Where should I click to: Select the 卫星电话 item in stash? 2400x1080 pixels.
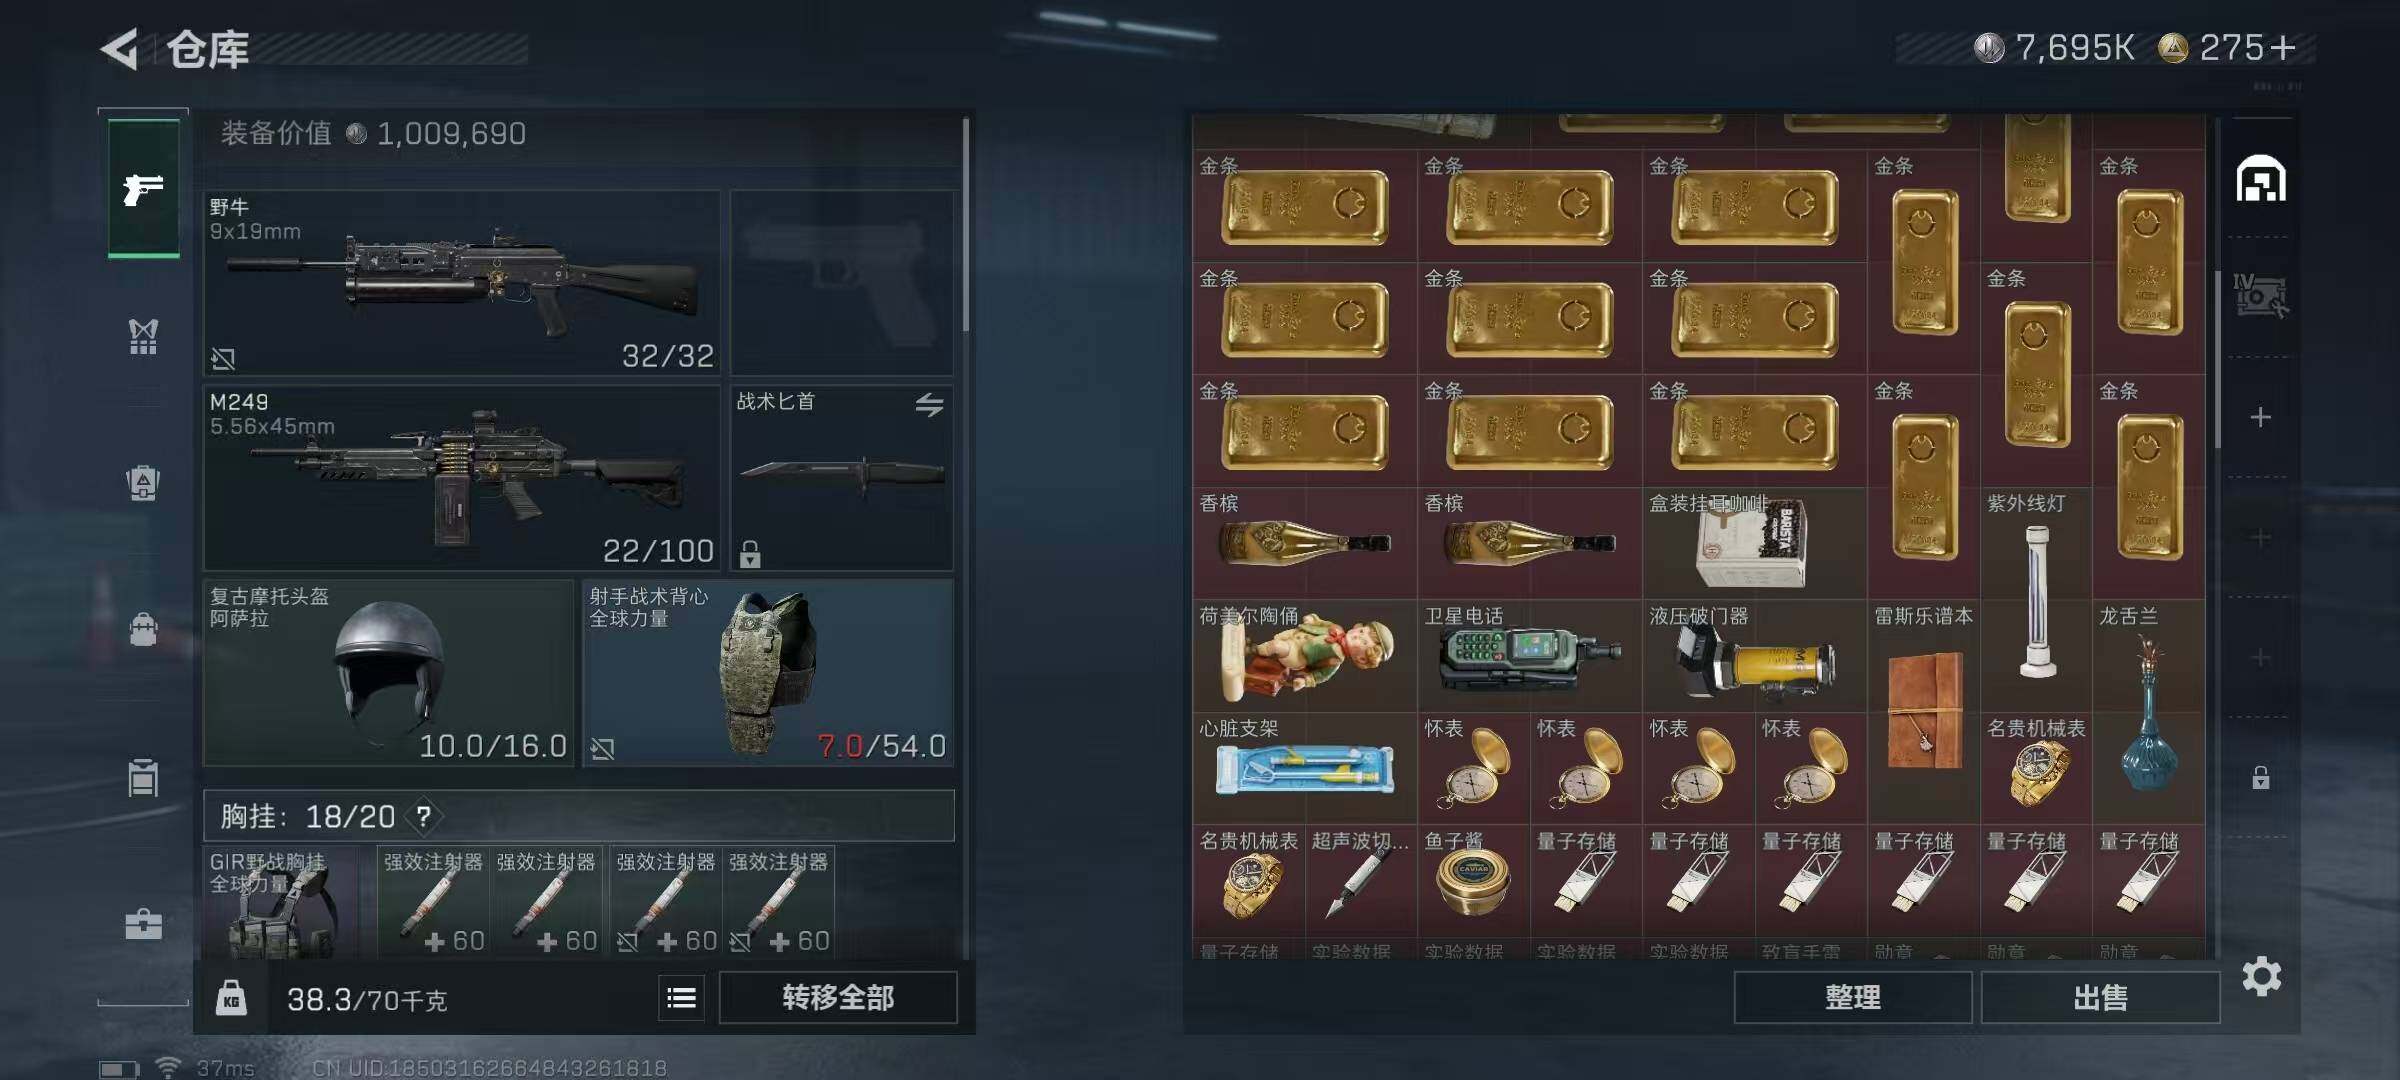click(x=1530, y=655)
